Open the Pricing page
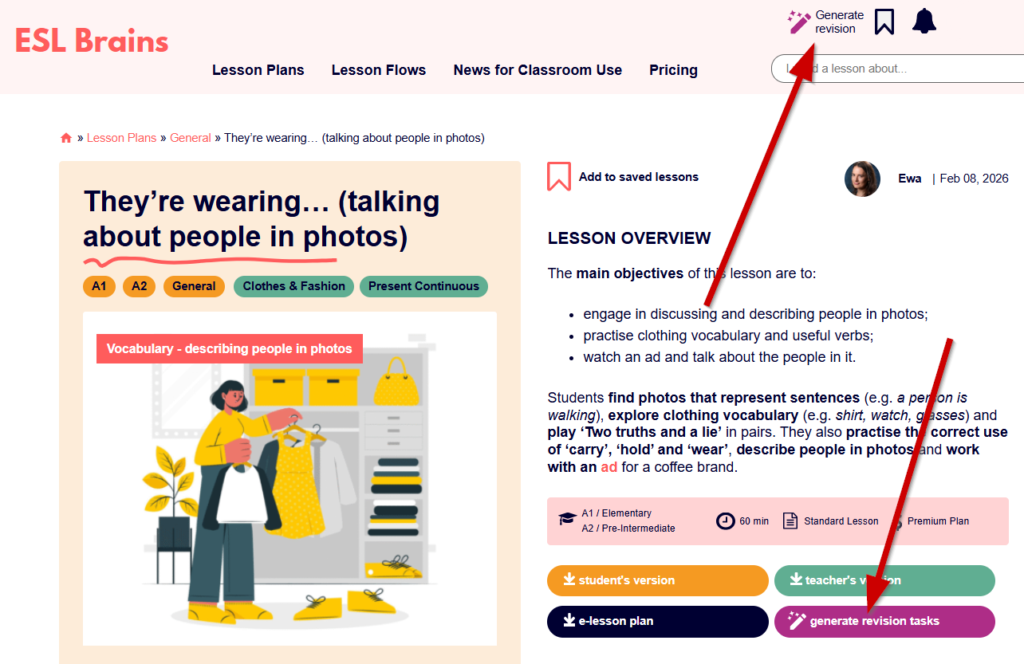This screenshot has width=1024, height=664. coord(673,70)
